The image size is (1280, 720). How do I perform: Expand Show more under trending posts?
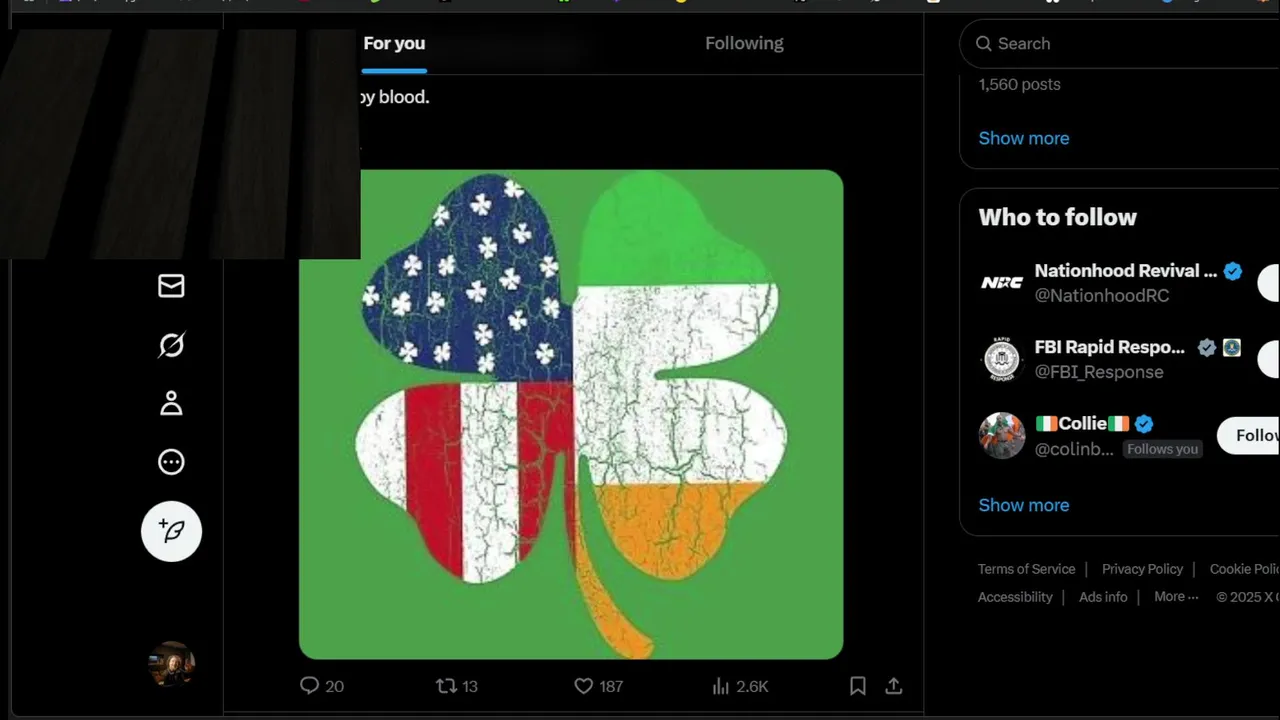coord(1023,138)
